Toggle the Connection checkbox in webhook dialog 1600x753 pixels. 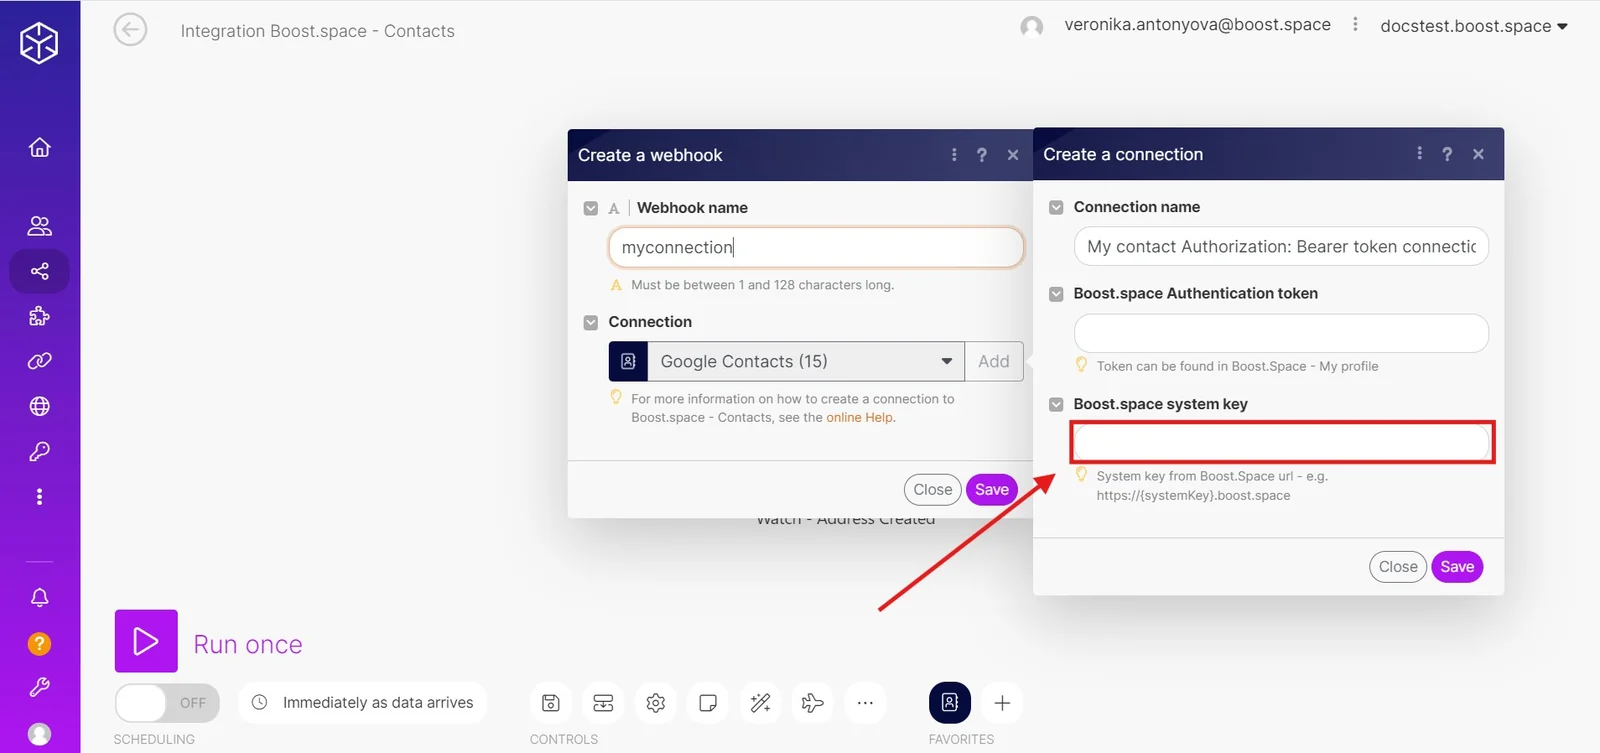[591, 322]
